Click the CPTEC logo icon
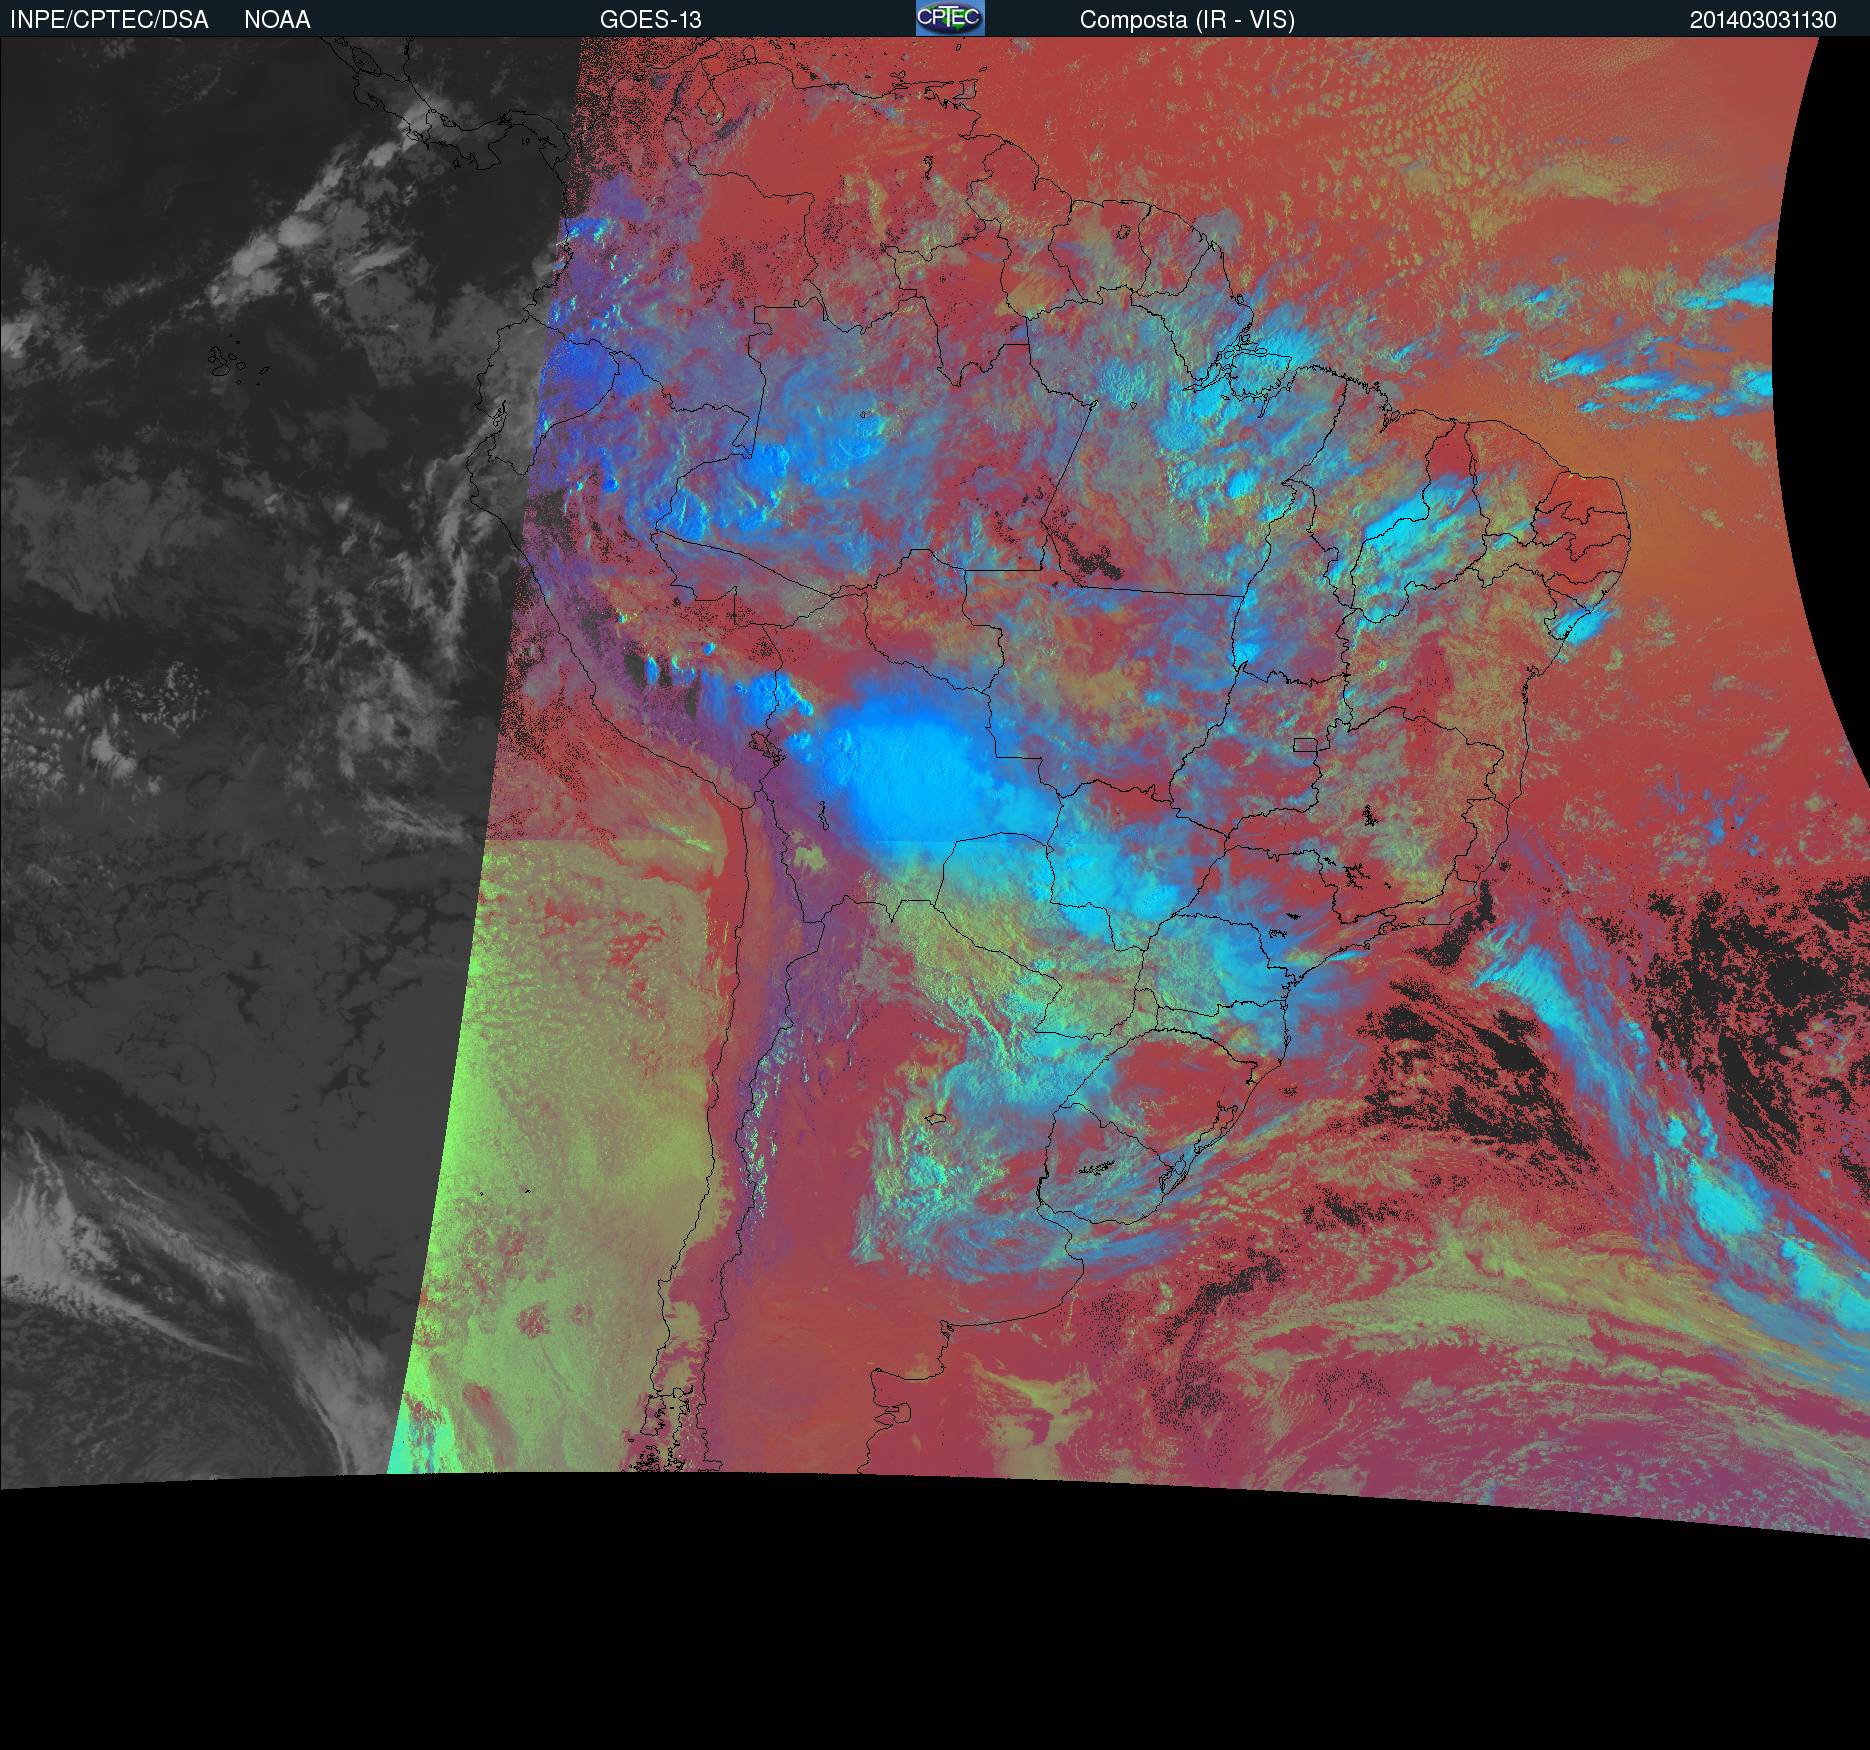 pyautogui.click(x=950, y=18)
